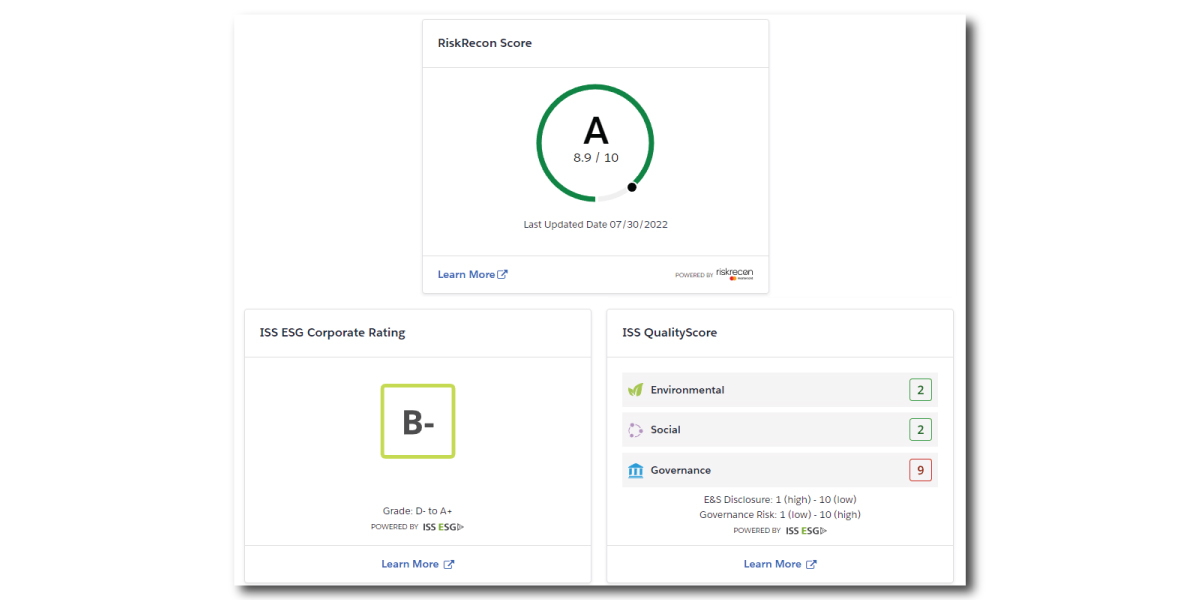Screen dimensions: 1200x600
Task: Click external link icon in RiskRecon card
Action: coord(503,275)
